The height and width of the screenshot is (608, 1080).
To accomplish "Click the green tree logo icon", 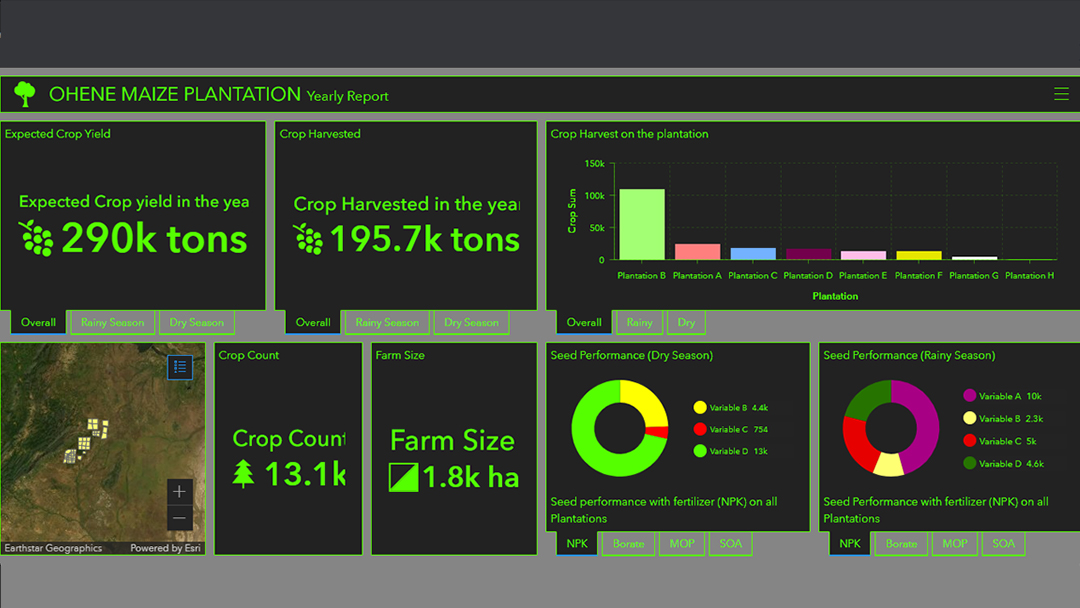I will click(25, 95).
